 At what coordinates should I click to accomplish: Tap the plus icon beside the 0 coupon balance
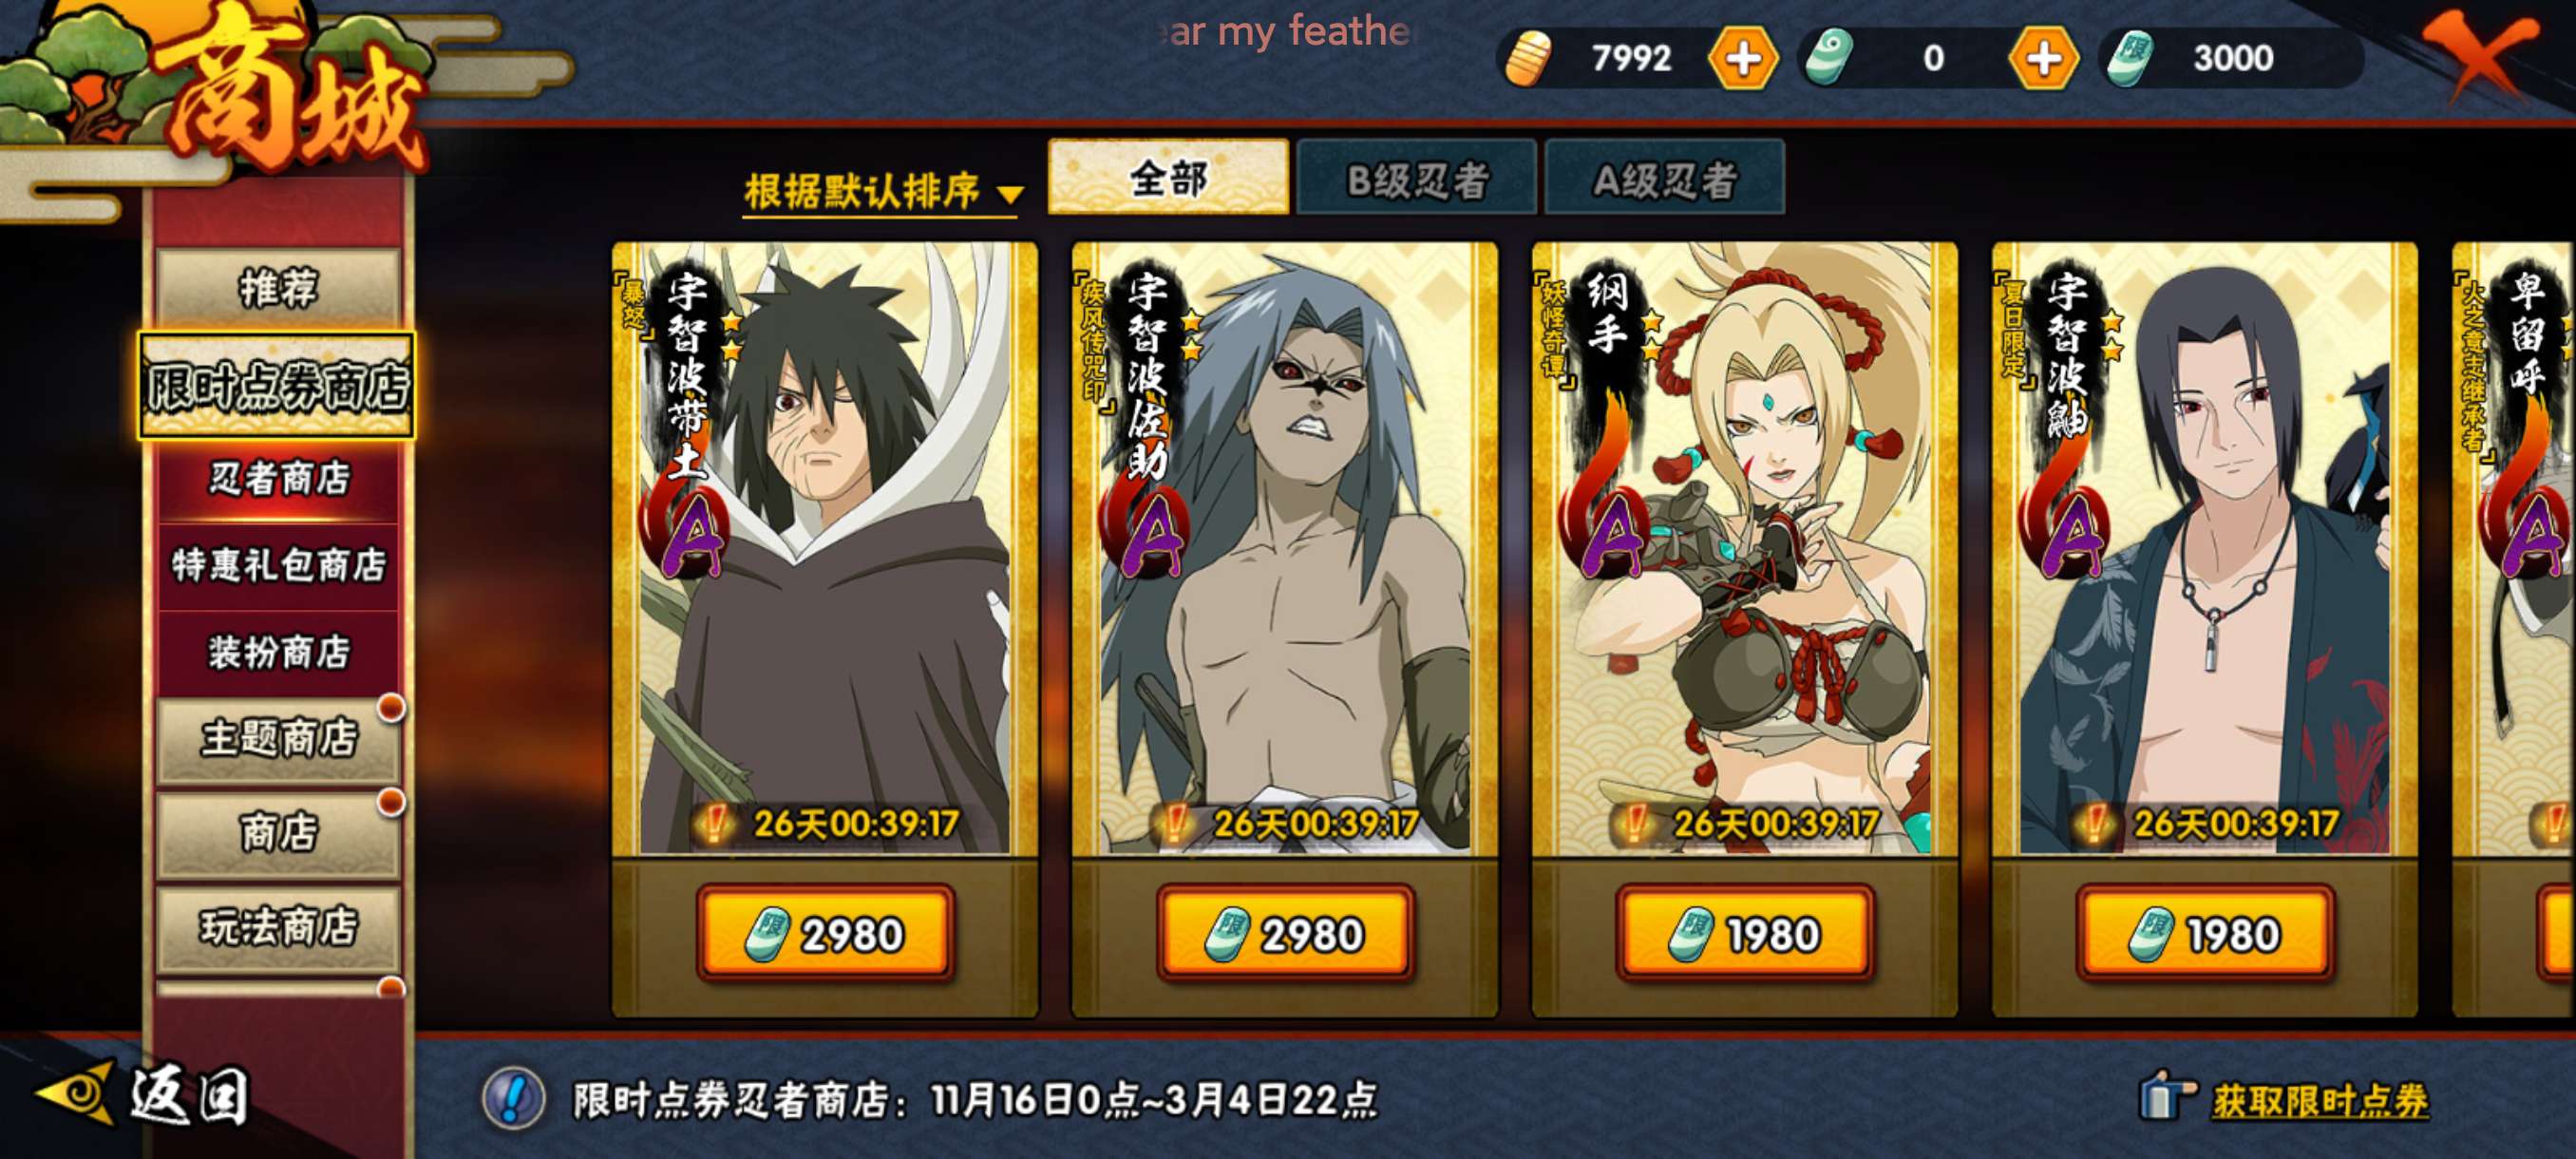click(2043, 58)
